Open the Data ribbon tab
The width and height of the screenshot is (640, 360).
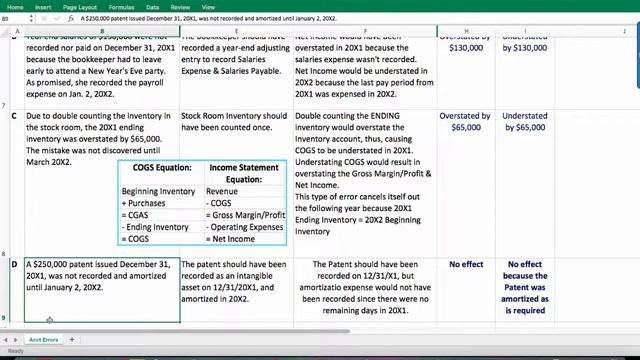(x=152, y=7)
